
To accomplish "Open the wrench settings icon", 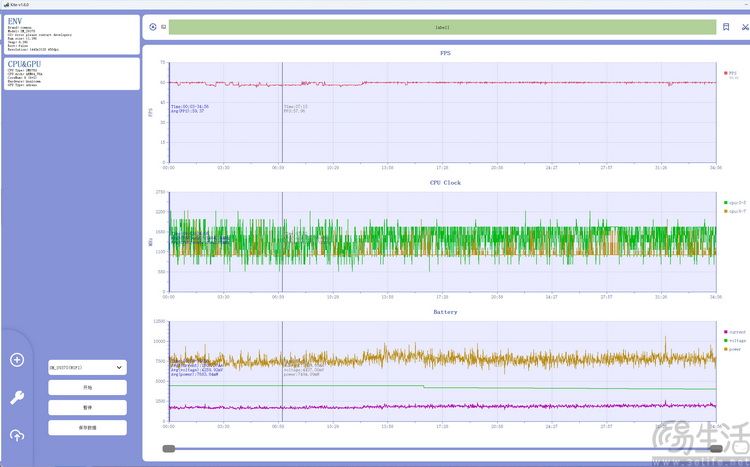I will click(x=17, y=397).
